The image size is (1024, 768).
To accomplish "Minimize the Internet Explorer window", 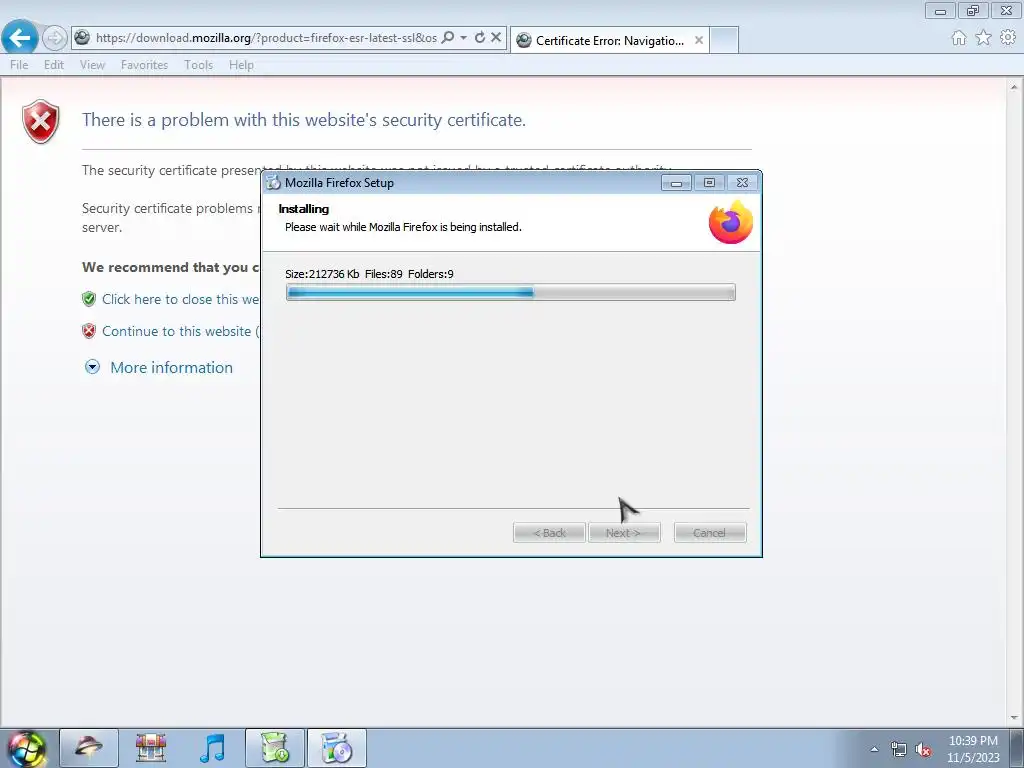I will point(940,10).
